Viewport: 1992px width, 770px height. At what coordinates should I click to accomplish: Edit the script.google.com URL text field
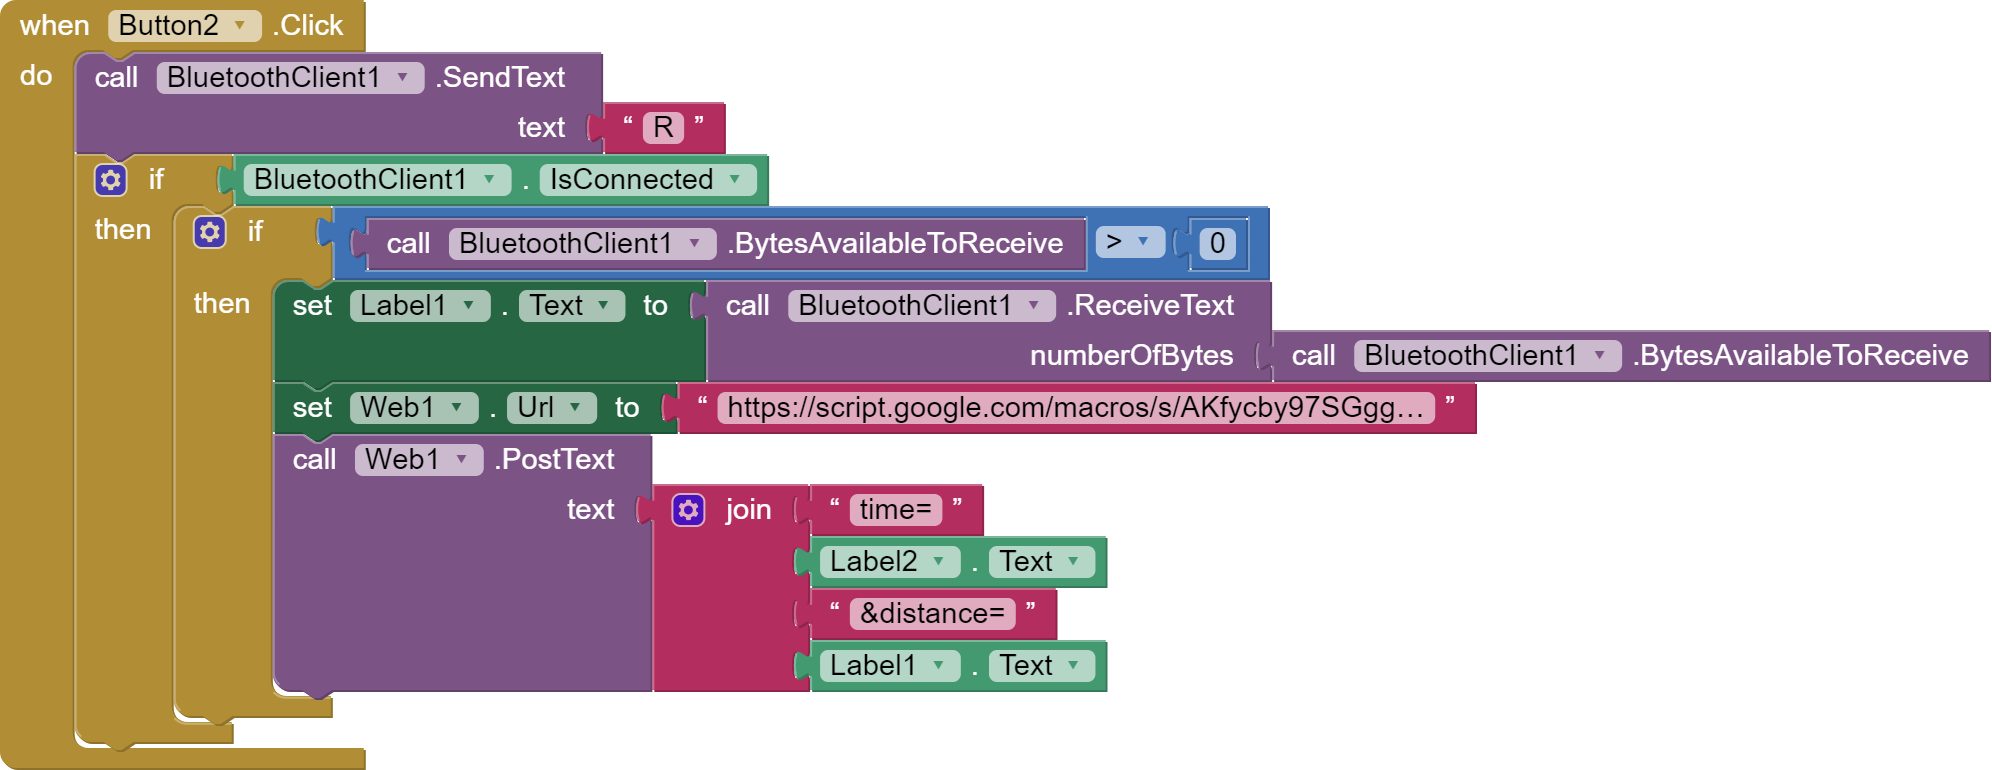(x=1075, y=408)
